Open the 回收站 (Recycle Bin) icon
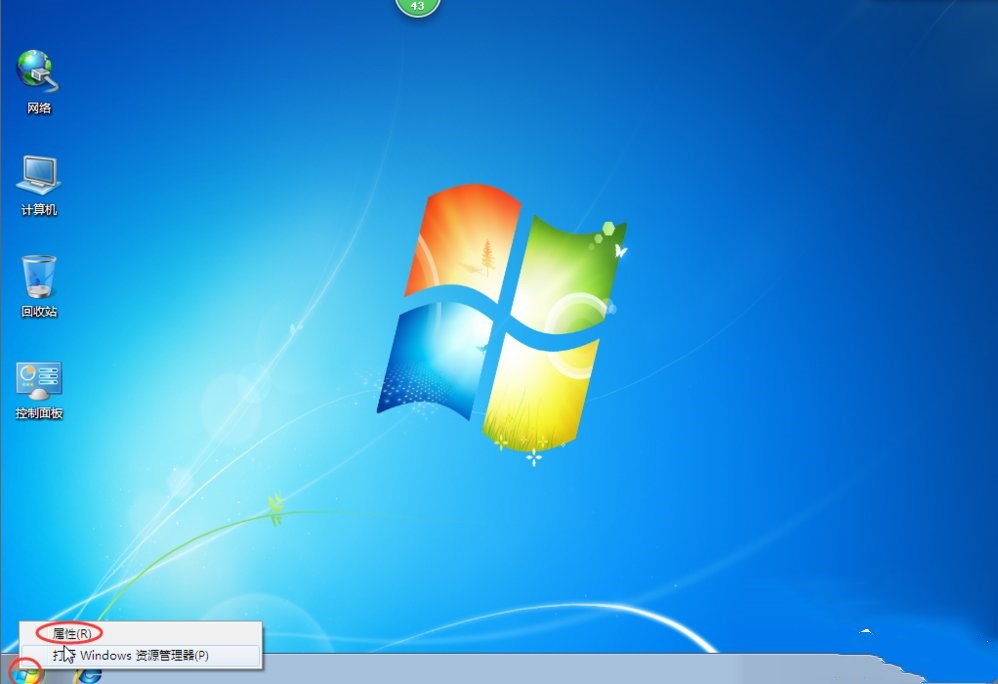 [38, 277]
